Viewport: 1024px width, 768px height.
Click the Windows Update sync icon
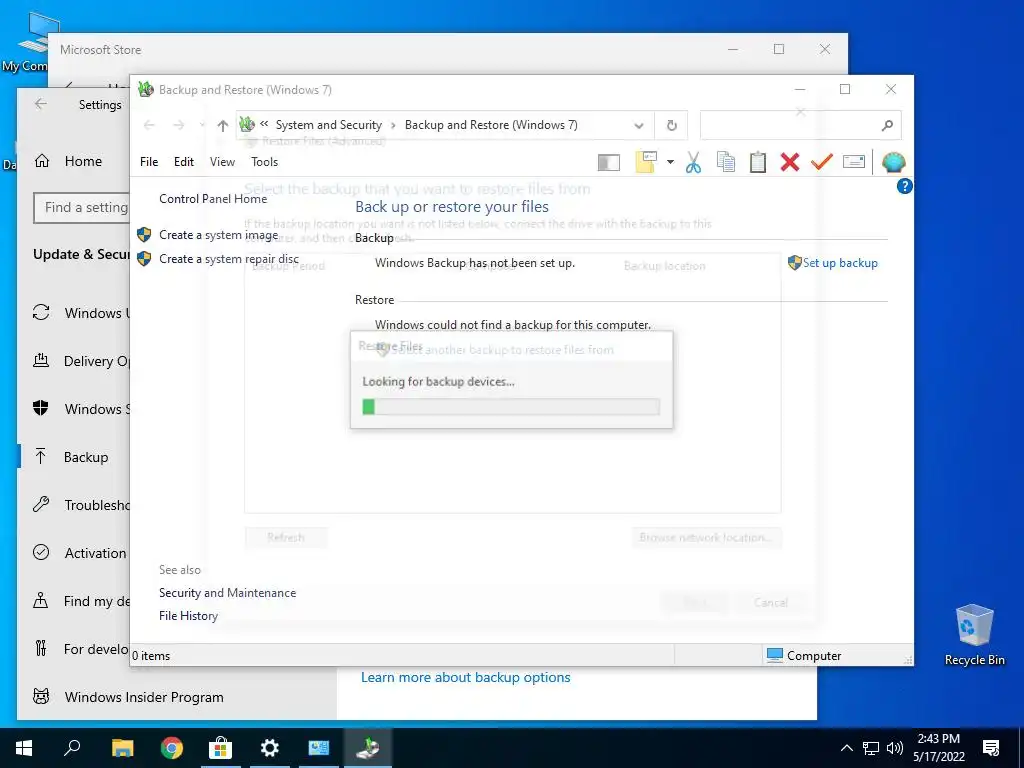coord(41,313)
